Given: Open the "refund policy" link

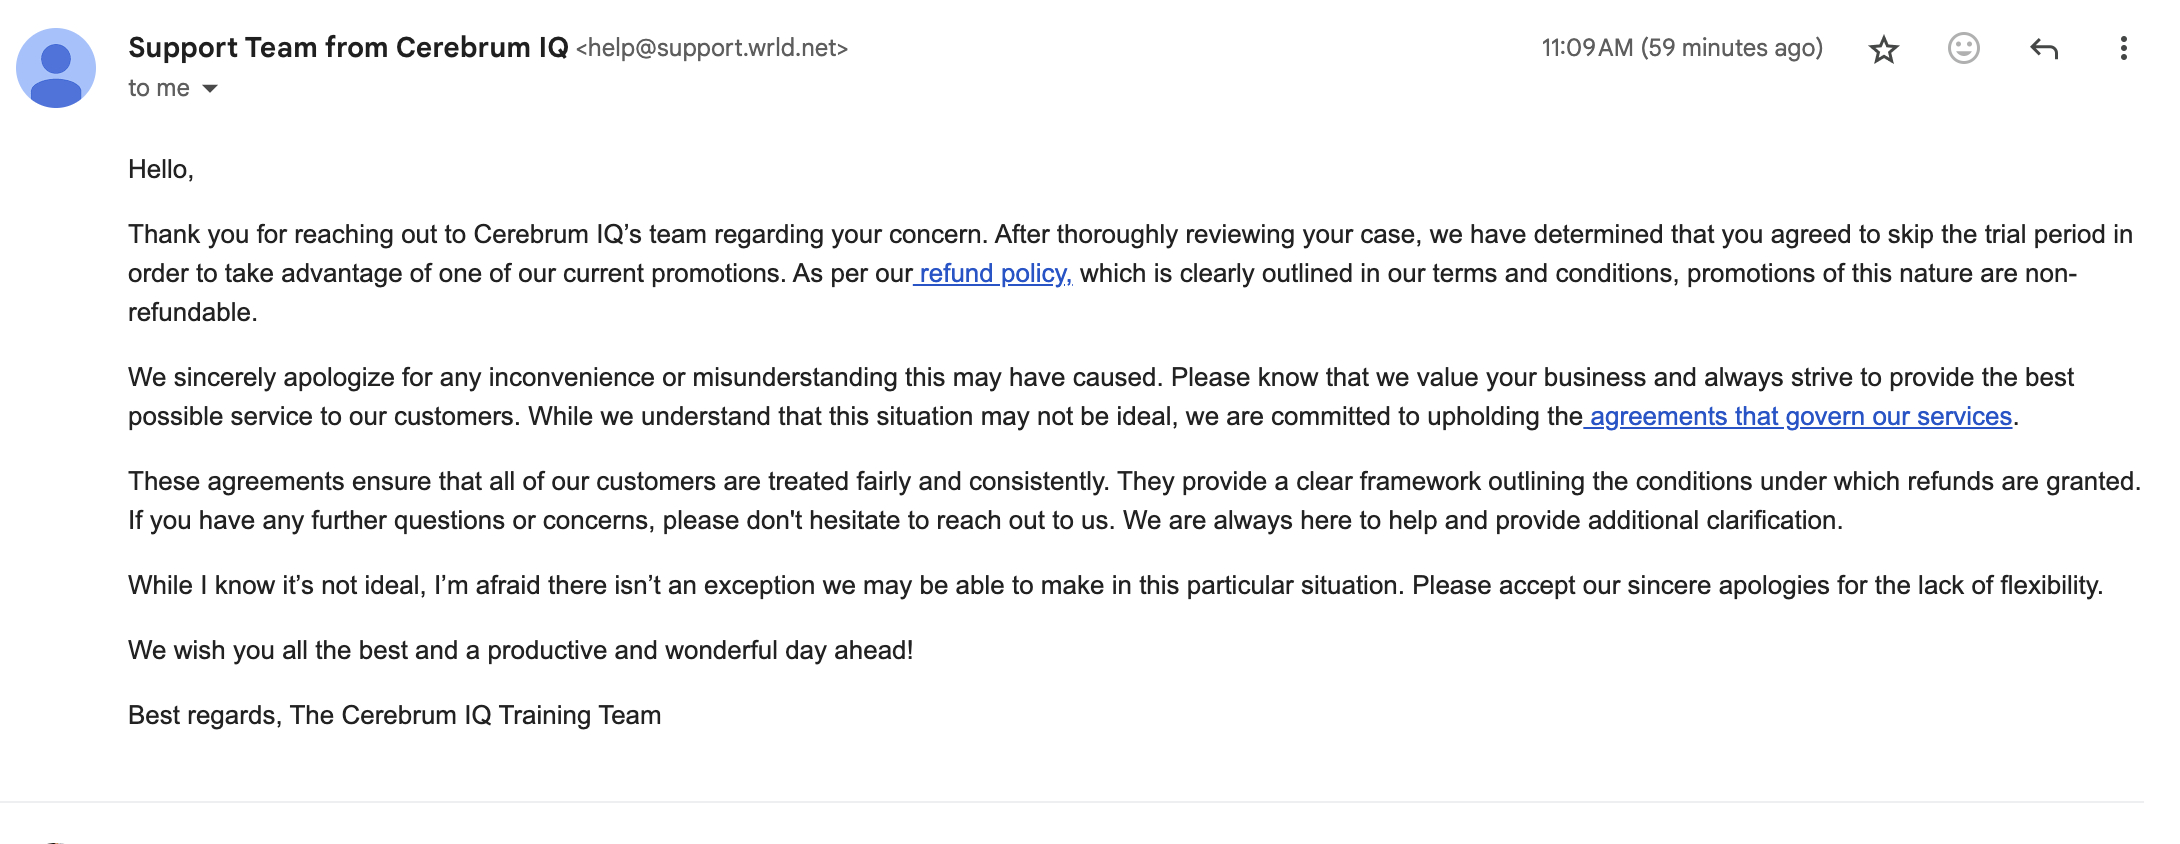Looking at the screenshot, I should click(x=994, y=274).
